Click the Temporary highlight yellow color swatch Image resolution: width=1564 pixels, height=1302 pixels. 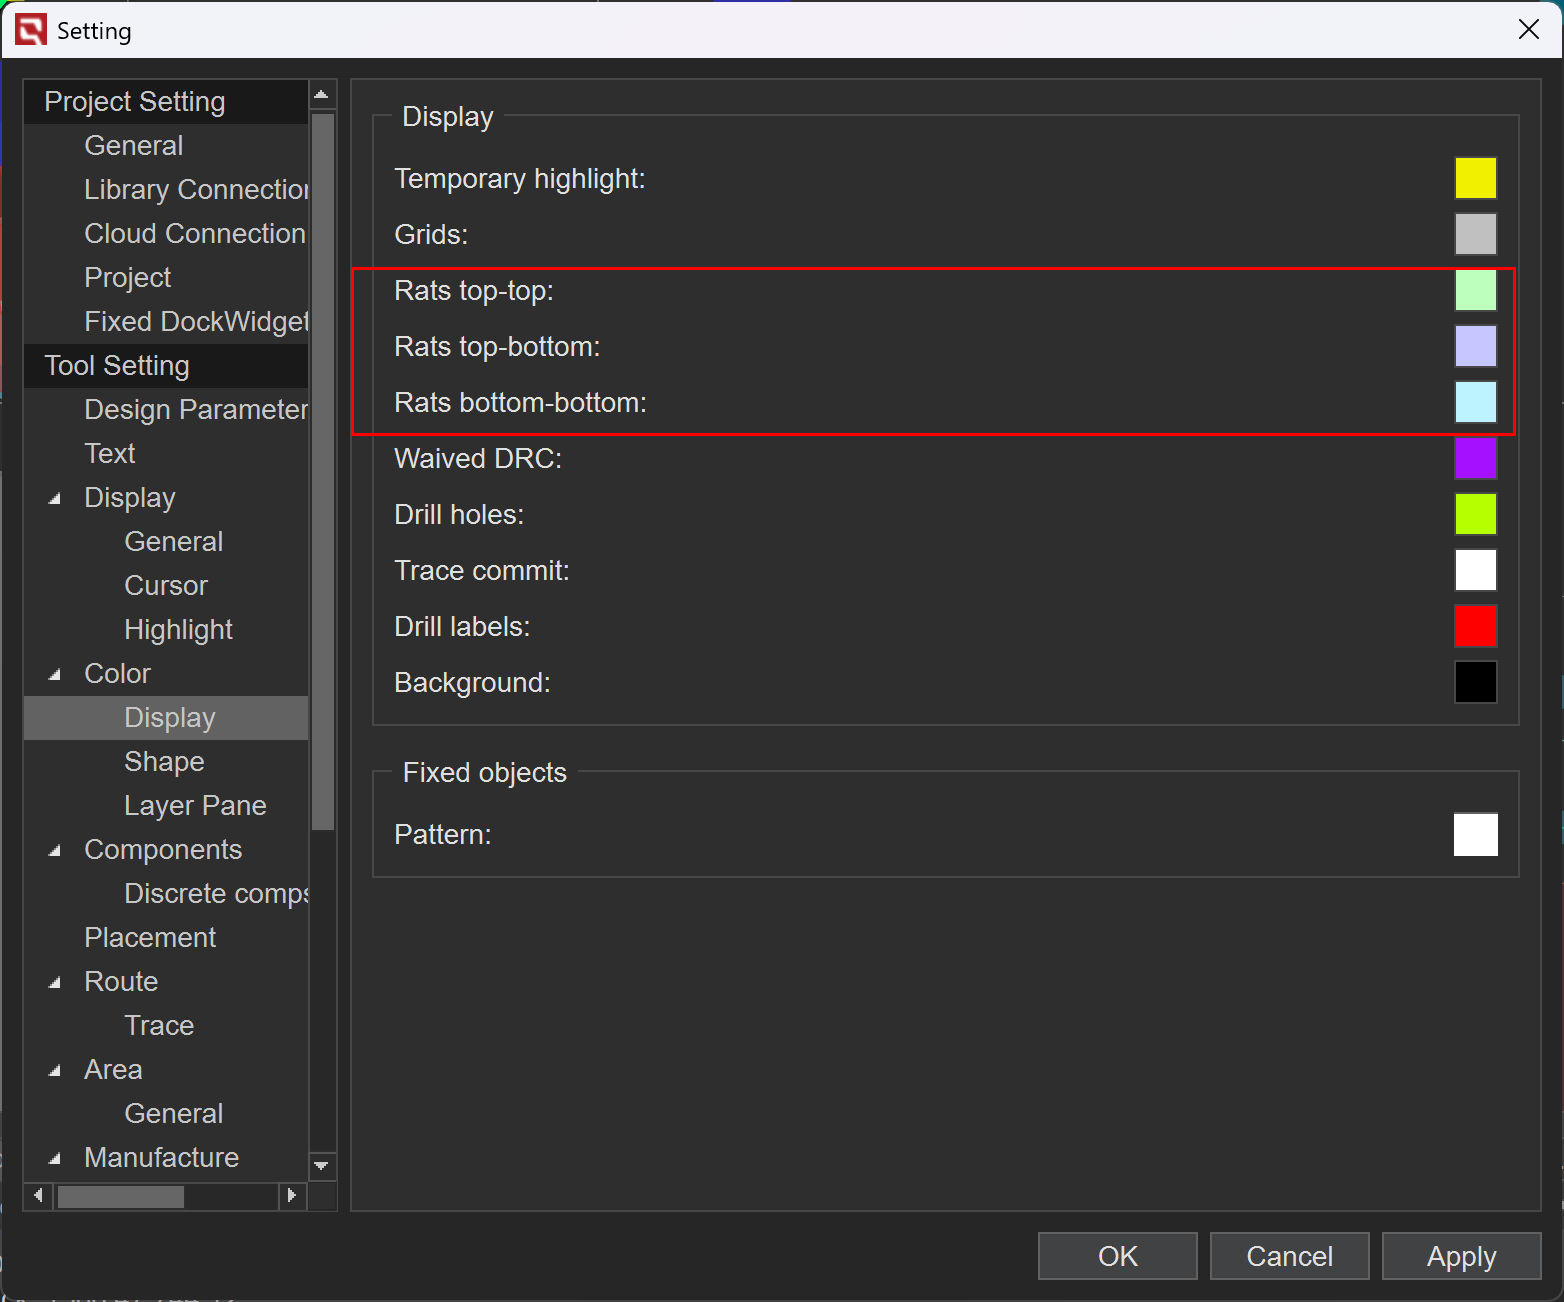(x=1475, y=178)
